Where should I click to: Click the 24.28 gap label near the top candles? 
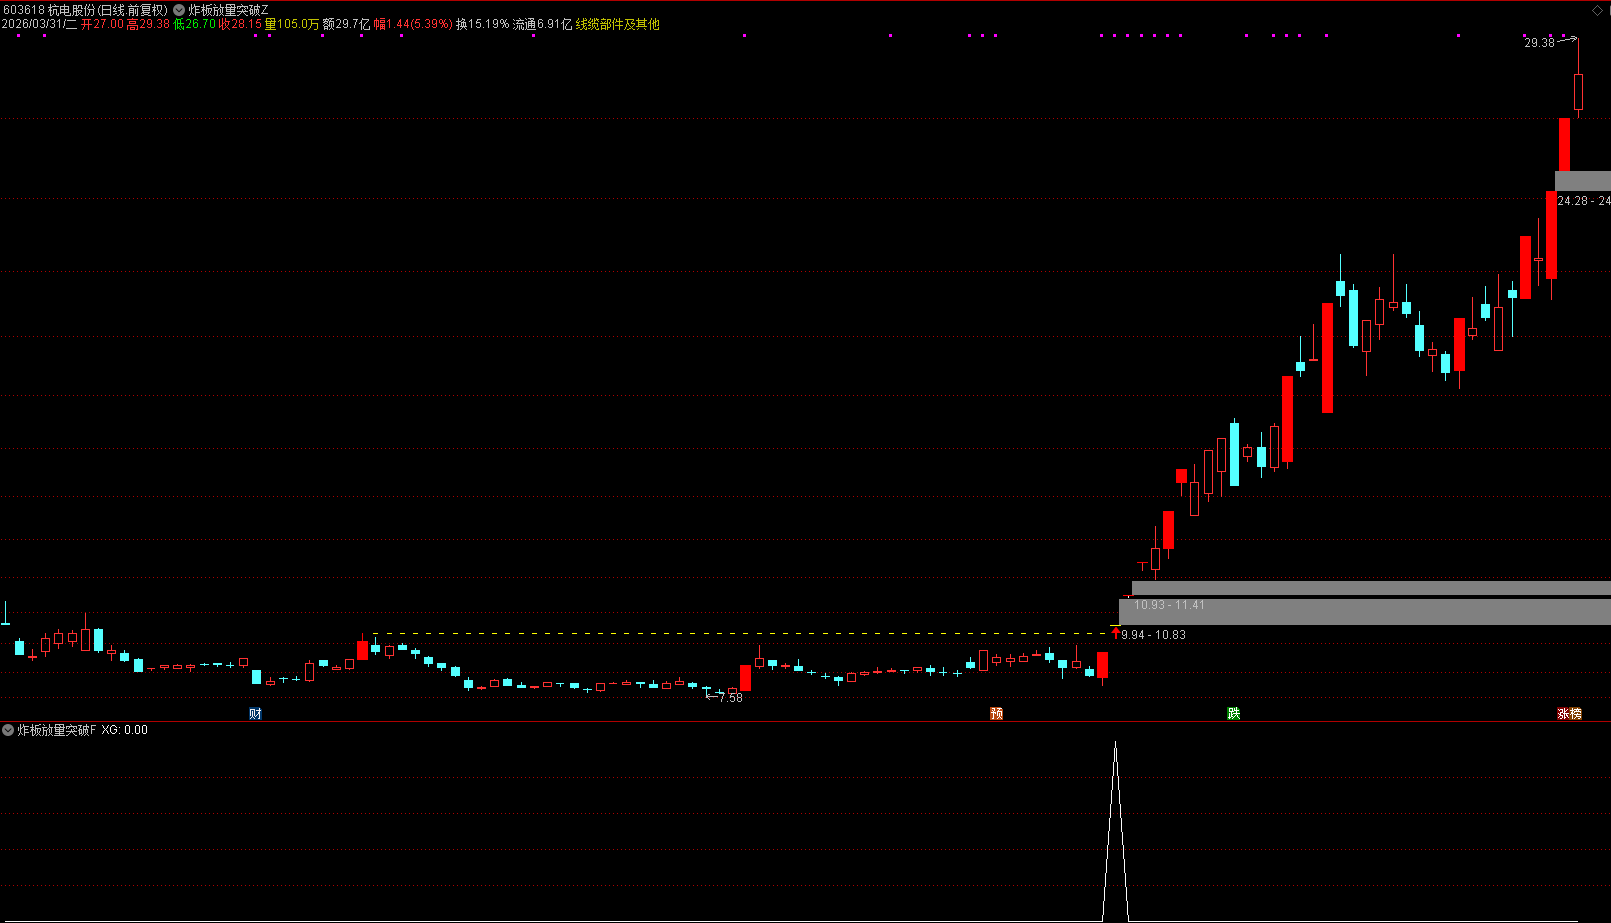tap(1584, 201)
